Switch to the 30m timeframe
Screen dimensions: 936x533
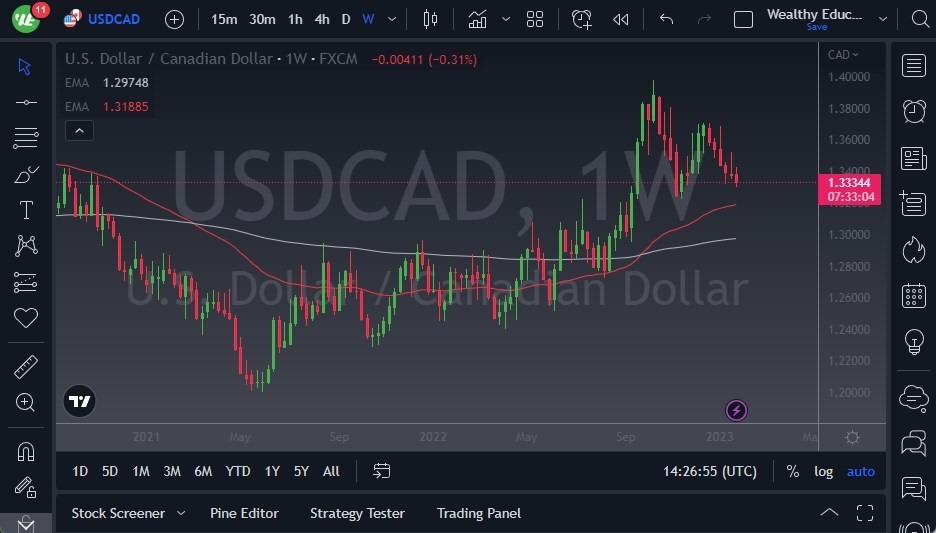coord(262,20)
